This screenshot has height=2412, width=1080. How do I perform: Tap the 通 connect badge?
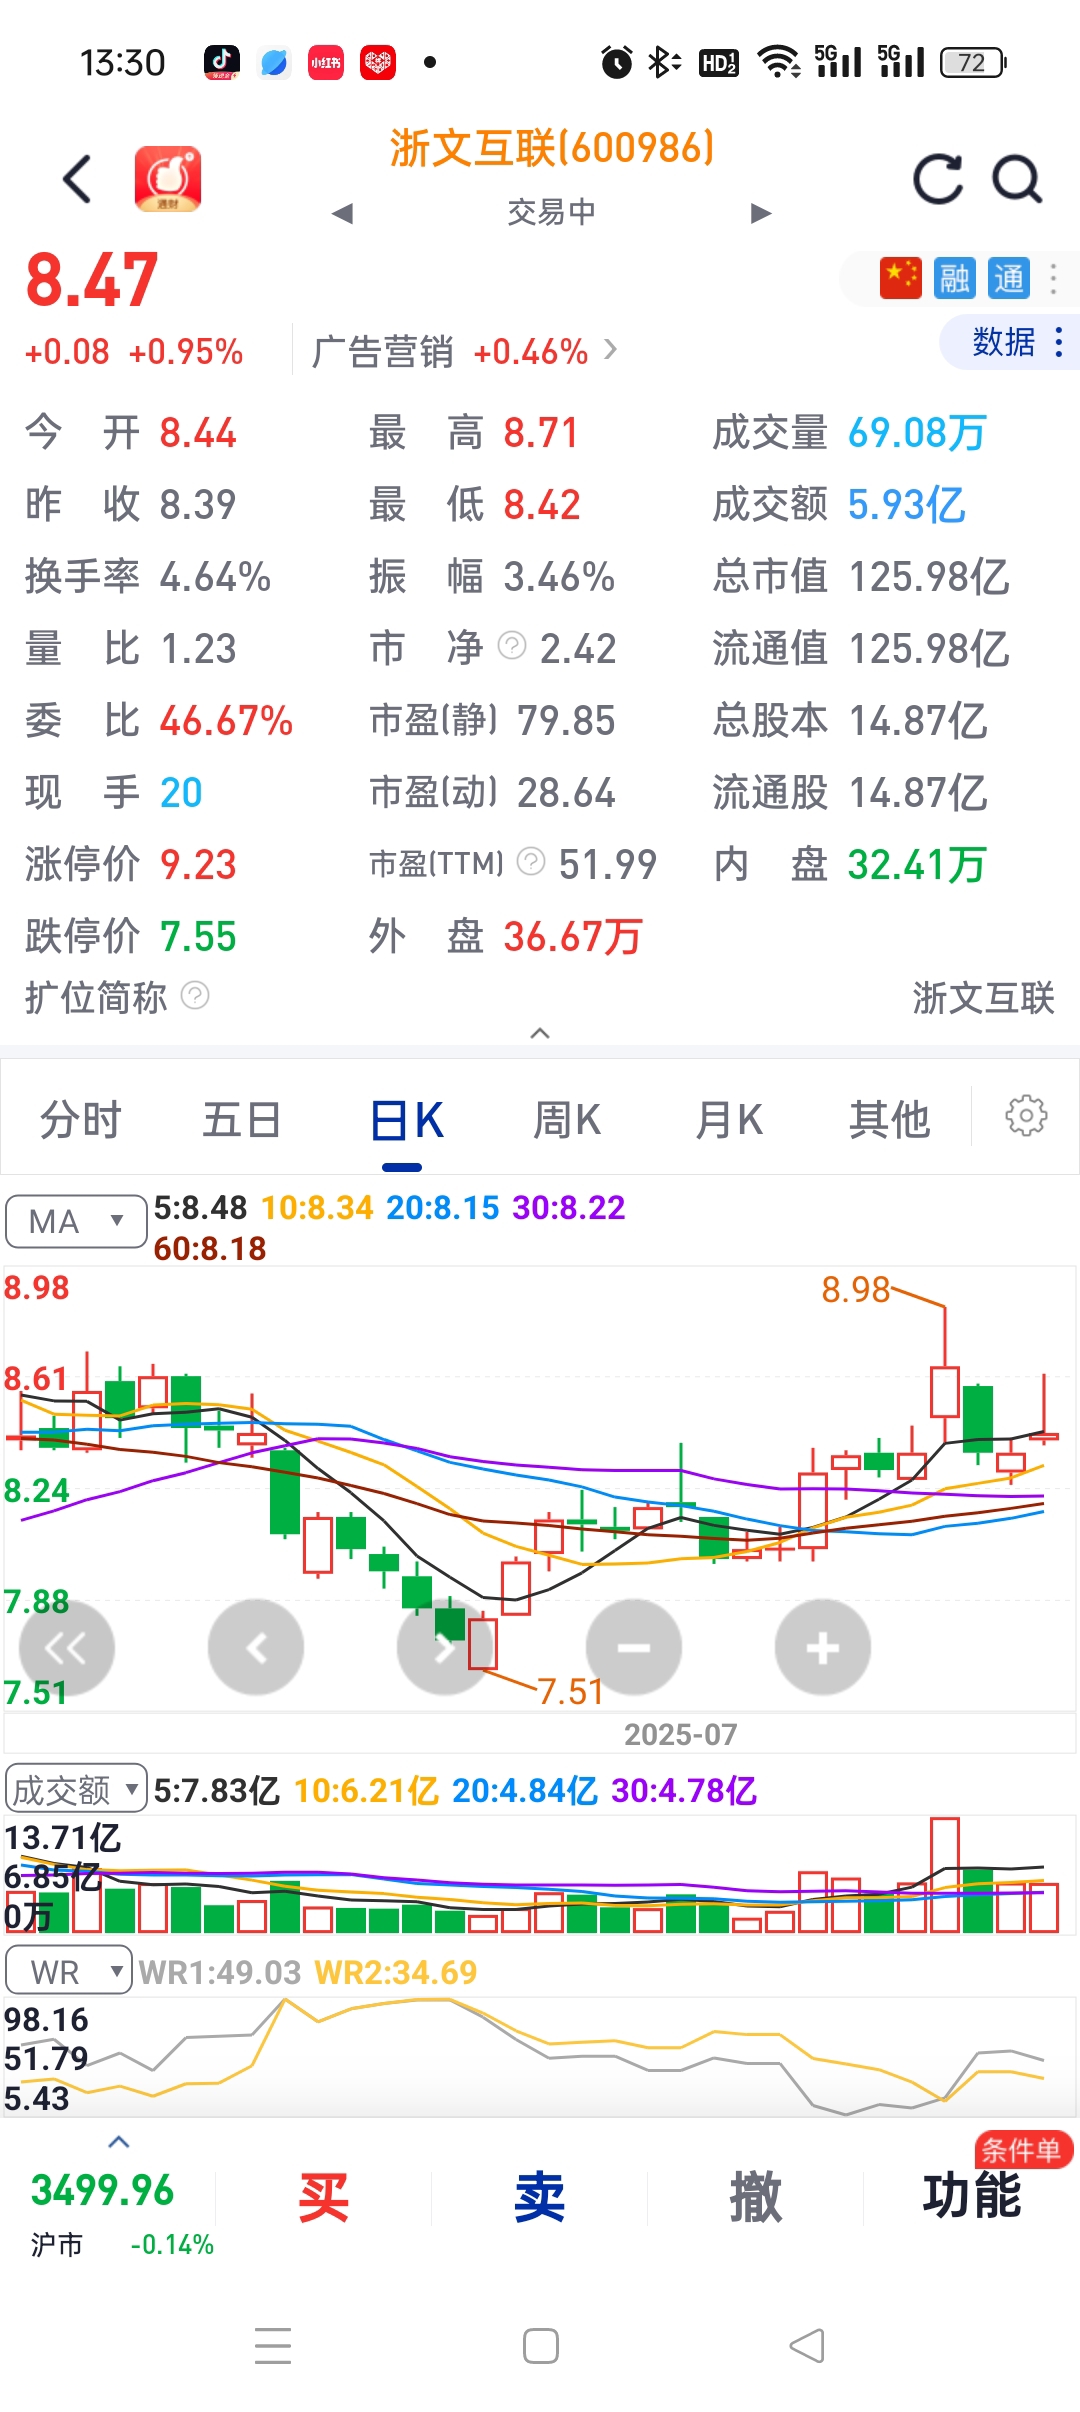point(1008,278)
